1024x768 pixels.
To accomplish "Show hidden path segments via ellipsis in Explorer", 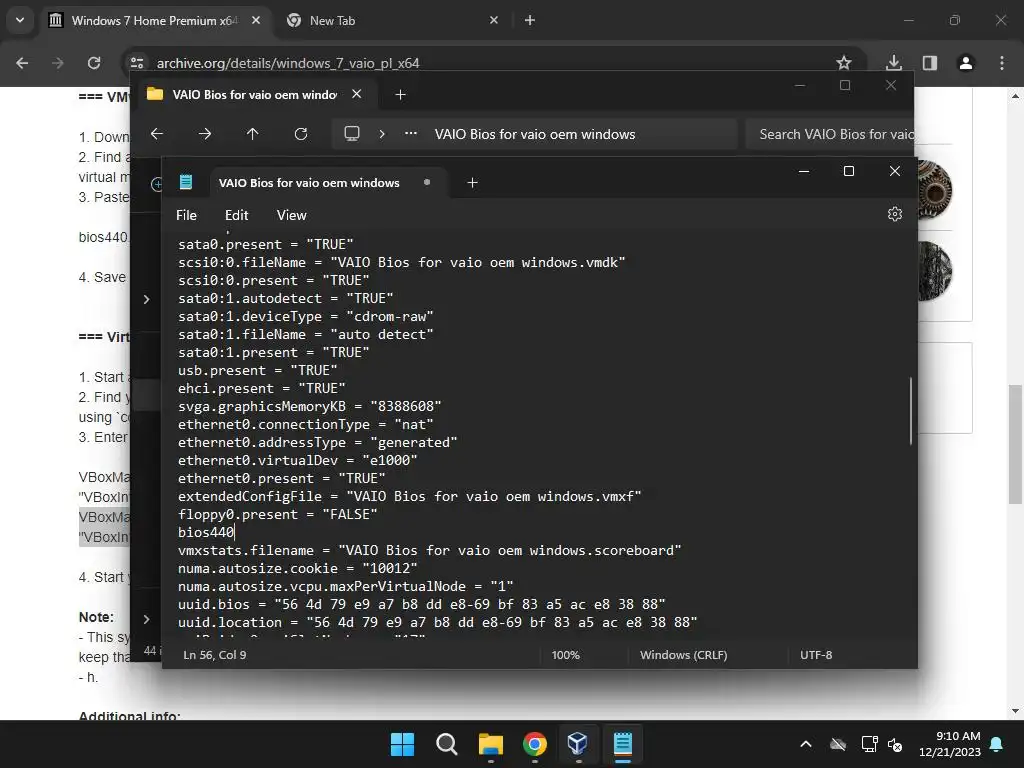I will click(411, 133).
